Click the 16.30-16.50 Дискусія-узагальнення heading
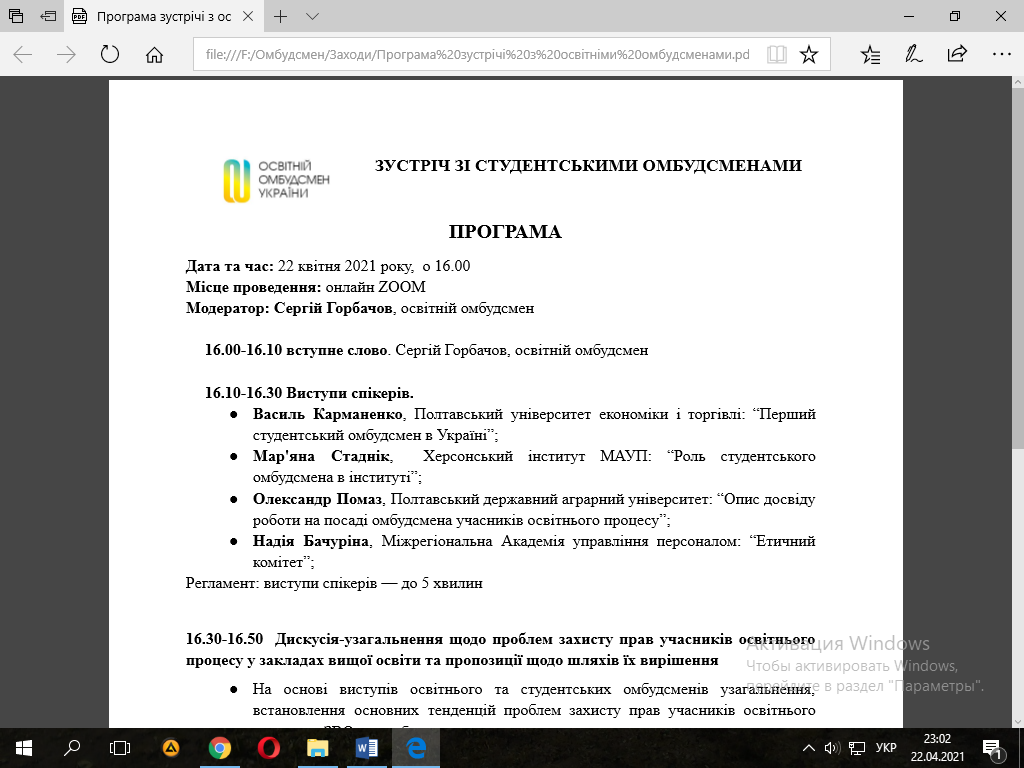 (x=500, y=649)
